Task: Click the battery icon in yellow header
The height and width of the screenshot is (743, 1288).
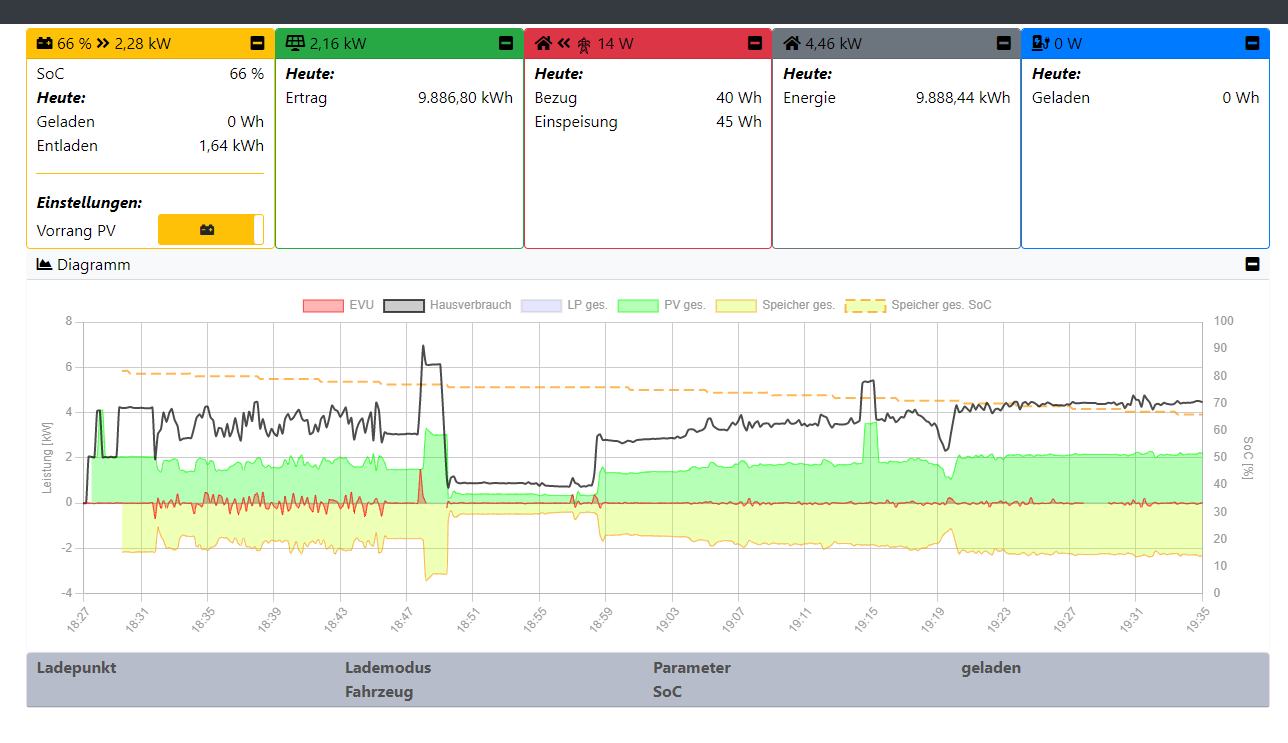Action: click(x=45, y=44)
